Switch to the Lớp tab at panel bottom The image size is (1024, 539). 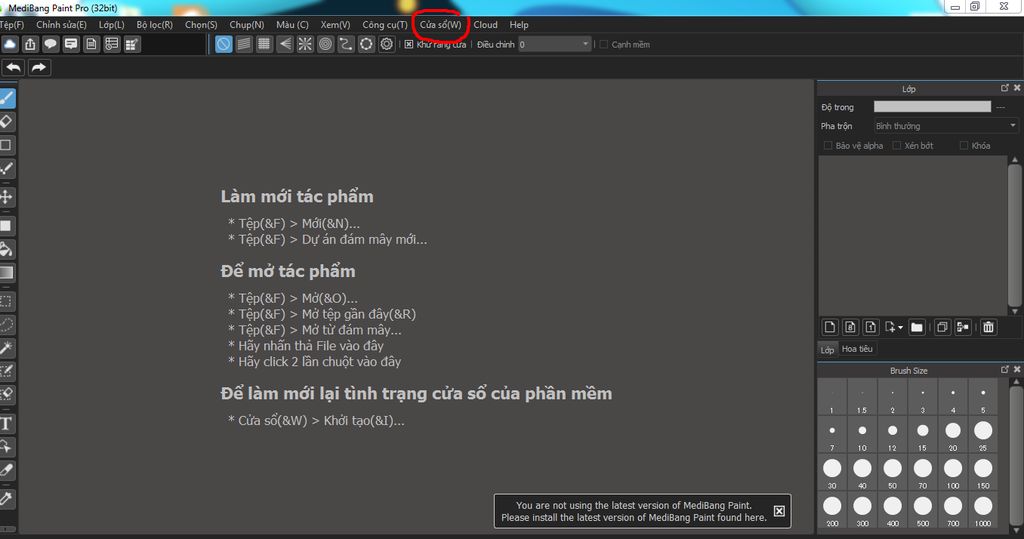[827, 350]
